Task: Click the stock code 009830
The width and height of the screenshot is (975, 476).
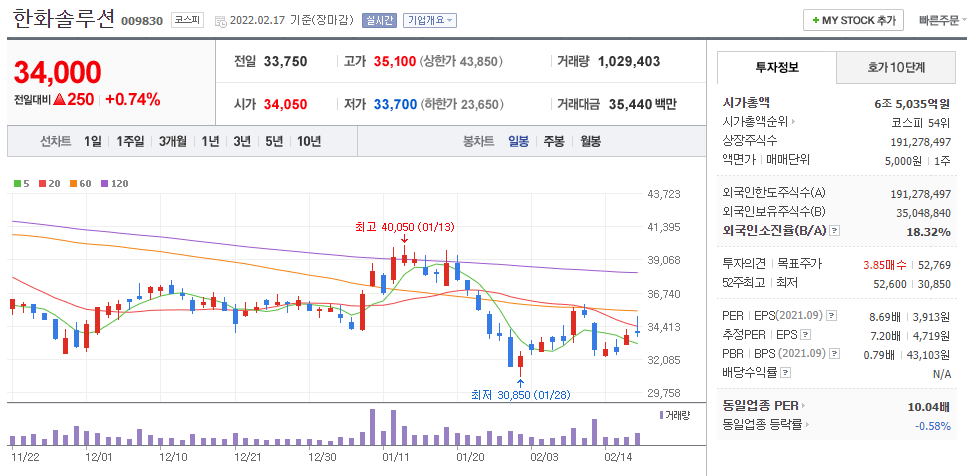Action: pyautogui.click(x=142, y=21)
